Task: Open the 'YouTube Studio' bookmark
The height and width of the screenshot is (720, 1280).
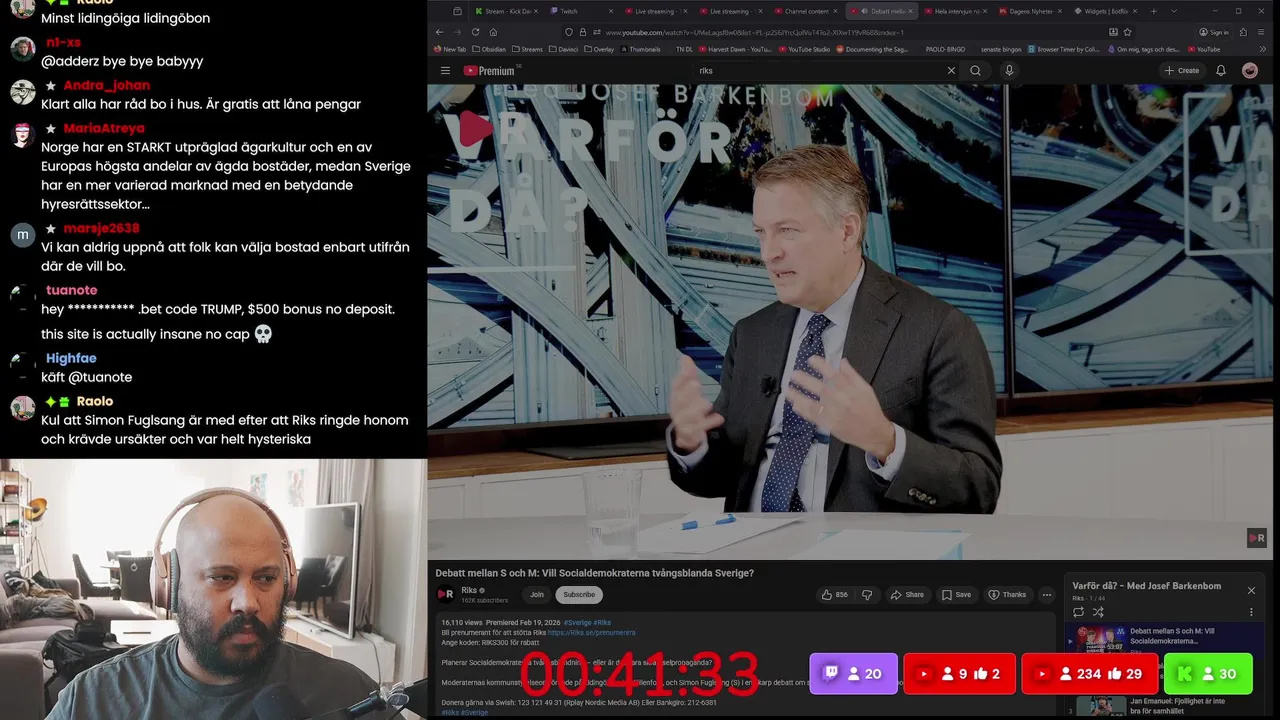Action: (804, 49)
